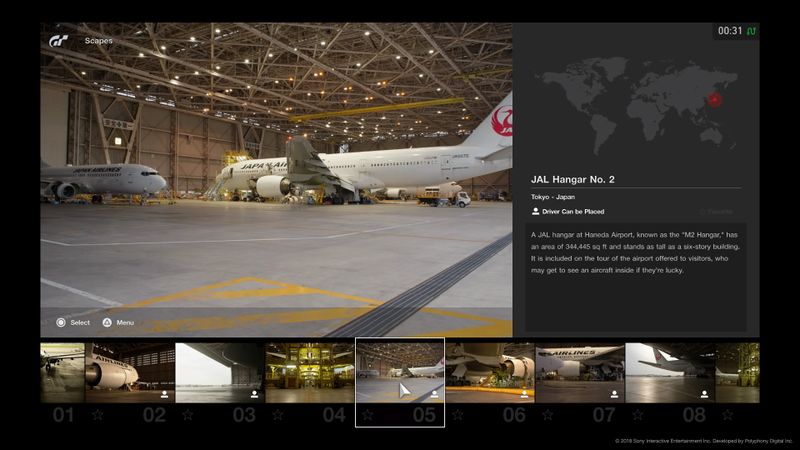Click driver icon on thumbnail 07
The height and width of the screenshot is (450, 800).
pyautogui.click(x=613, y=395)
